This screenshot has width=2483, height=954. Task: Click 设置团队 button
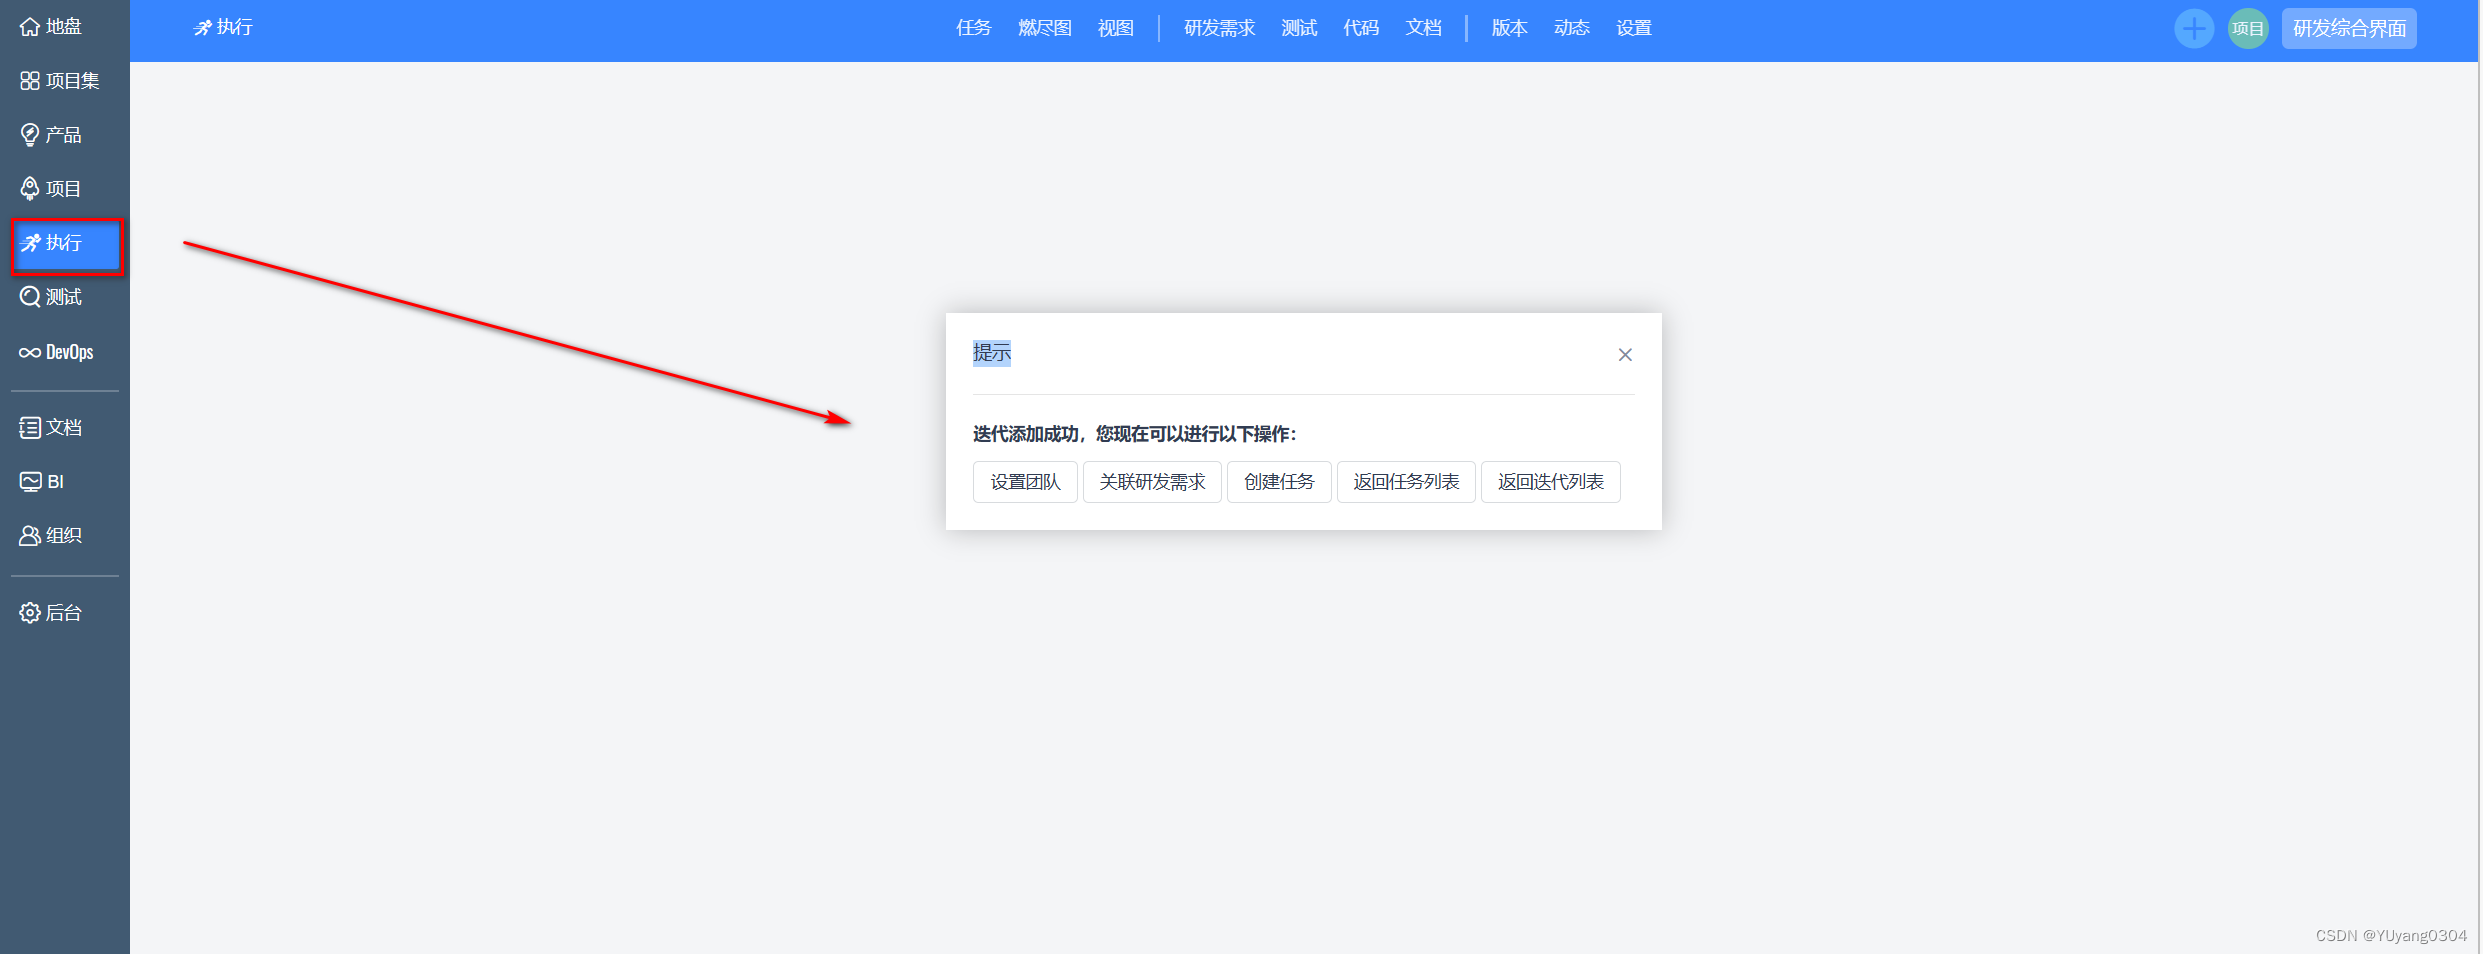click(1025, 482)
